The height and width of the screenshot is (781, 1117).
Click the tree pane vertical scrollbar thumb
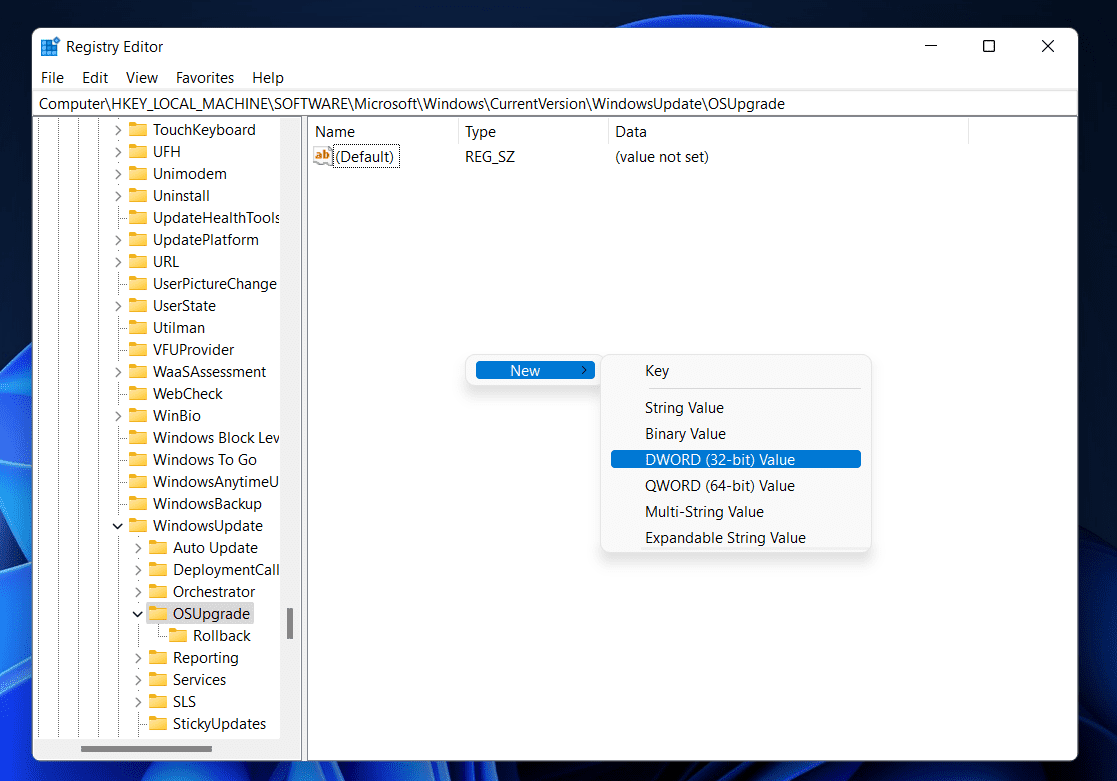click(x=290, y=624)
